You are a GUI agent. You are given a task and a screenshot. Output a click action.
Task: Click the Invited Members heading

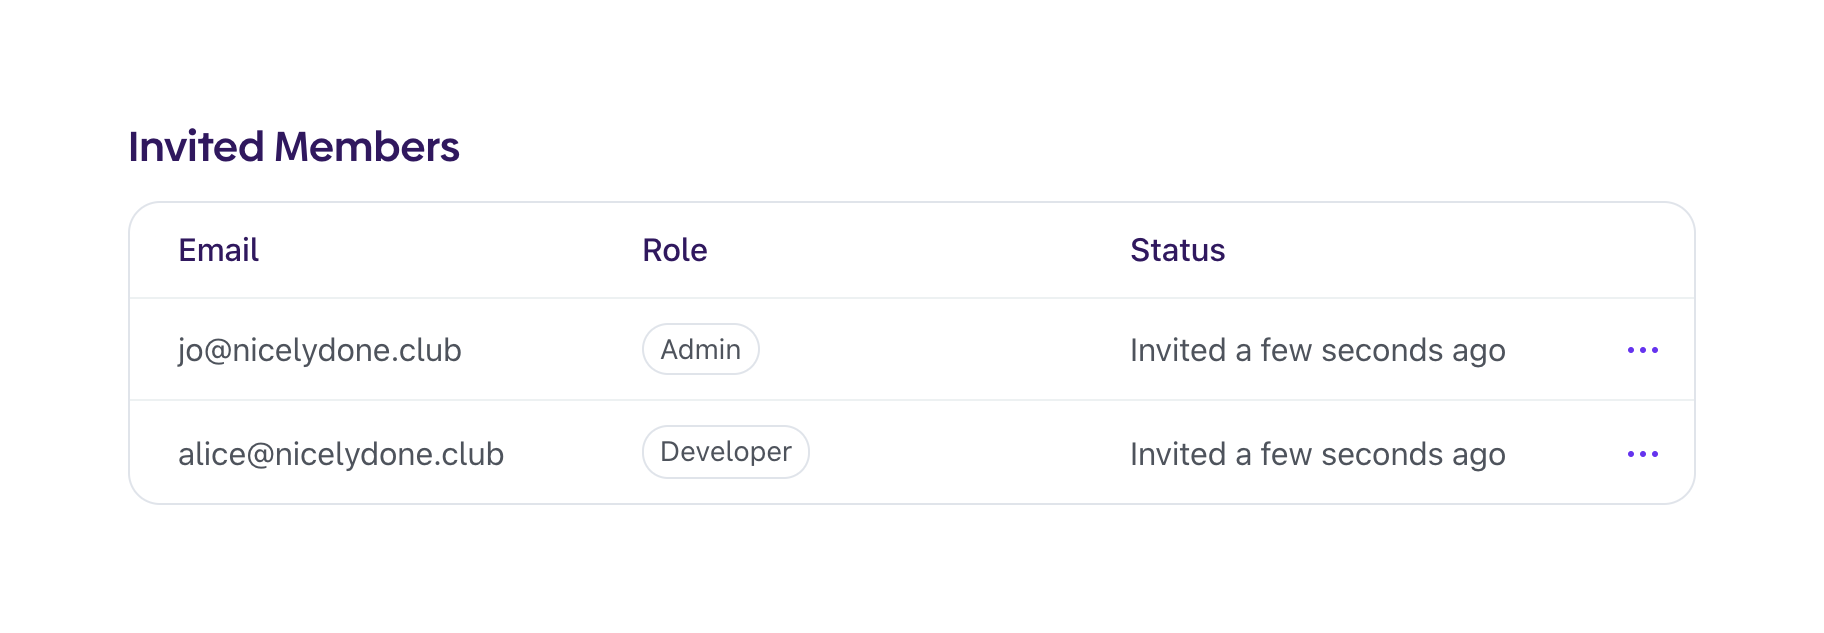pyautogui.click(x=294, y=147)
